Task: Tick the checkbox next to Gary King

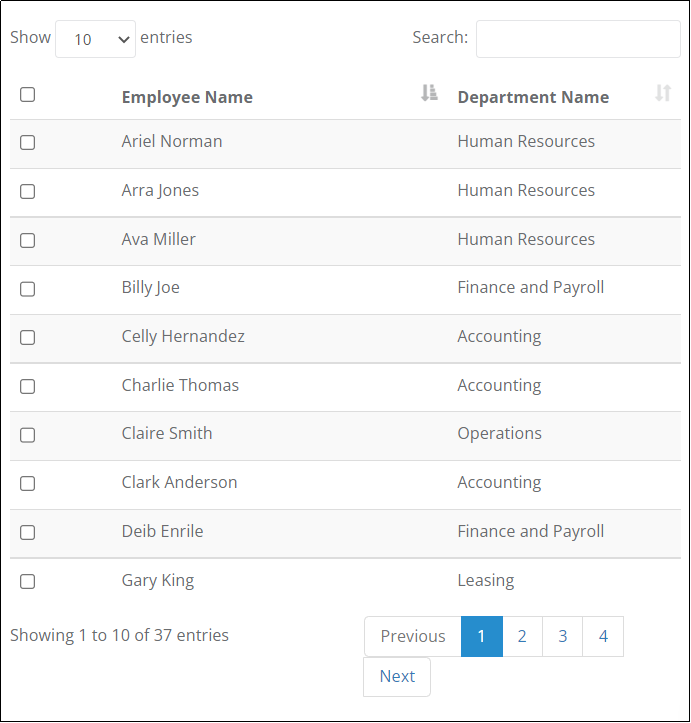Action: tap(28, 581)
